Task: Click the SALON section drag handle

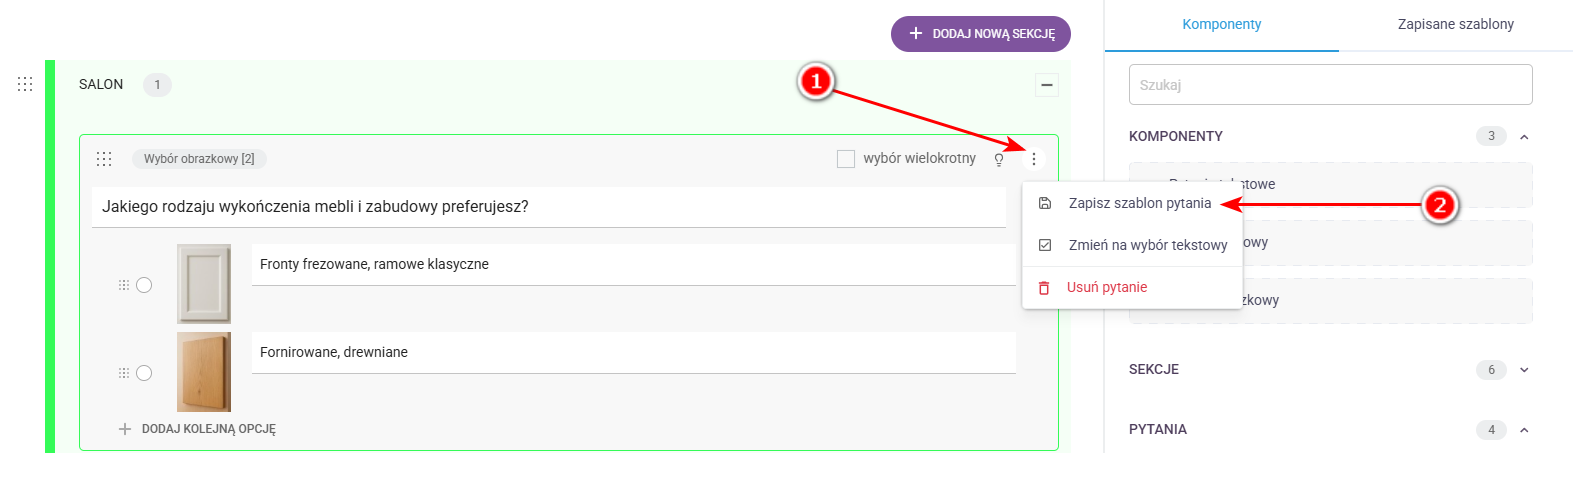Action: pyautogui.click(x=25, y=84)
